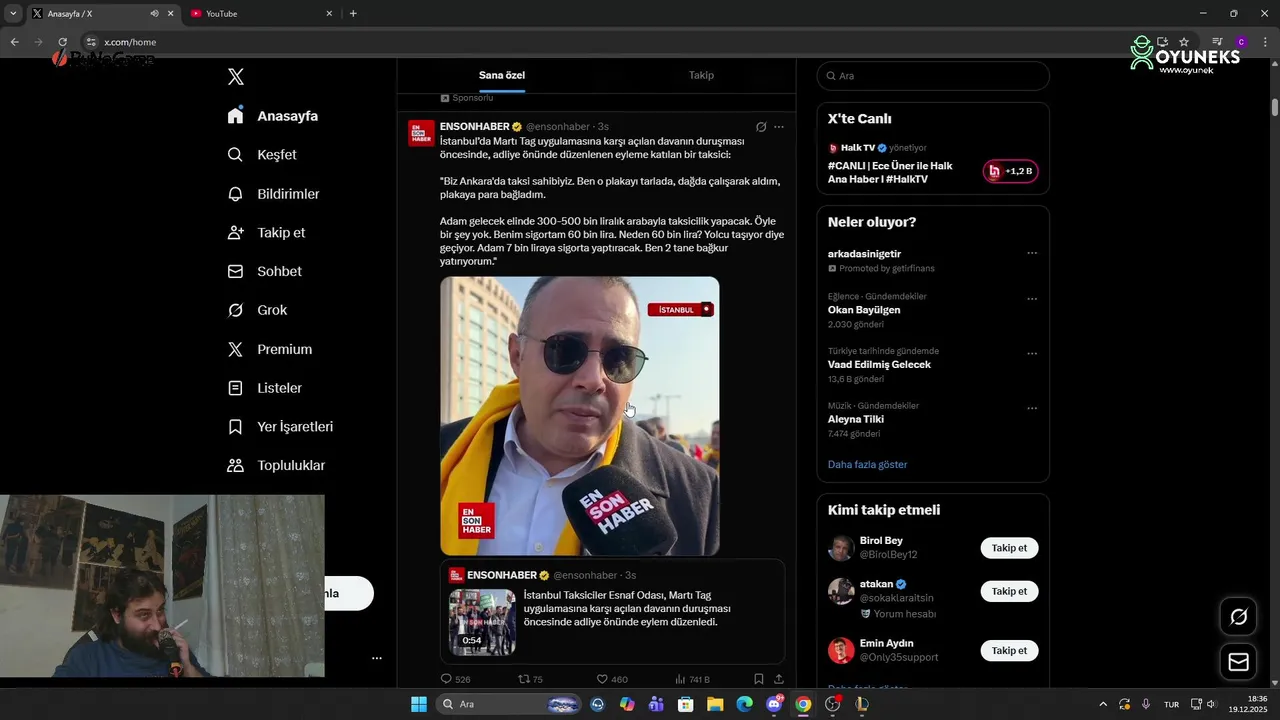This screenshot has width=1280, height=720.
Task: Switch to Sana özel tab
Action: (502, 75)
